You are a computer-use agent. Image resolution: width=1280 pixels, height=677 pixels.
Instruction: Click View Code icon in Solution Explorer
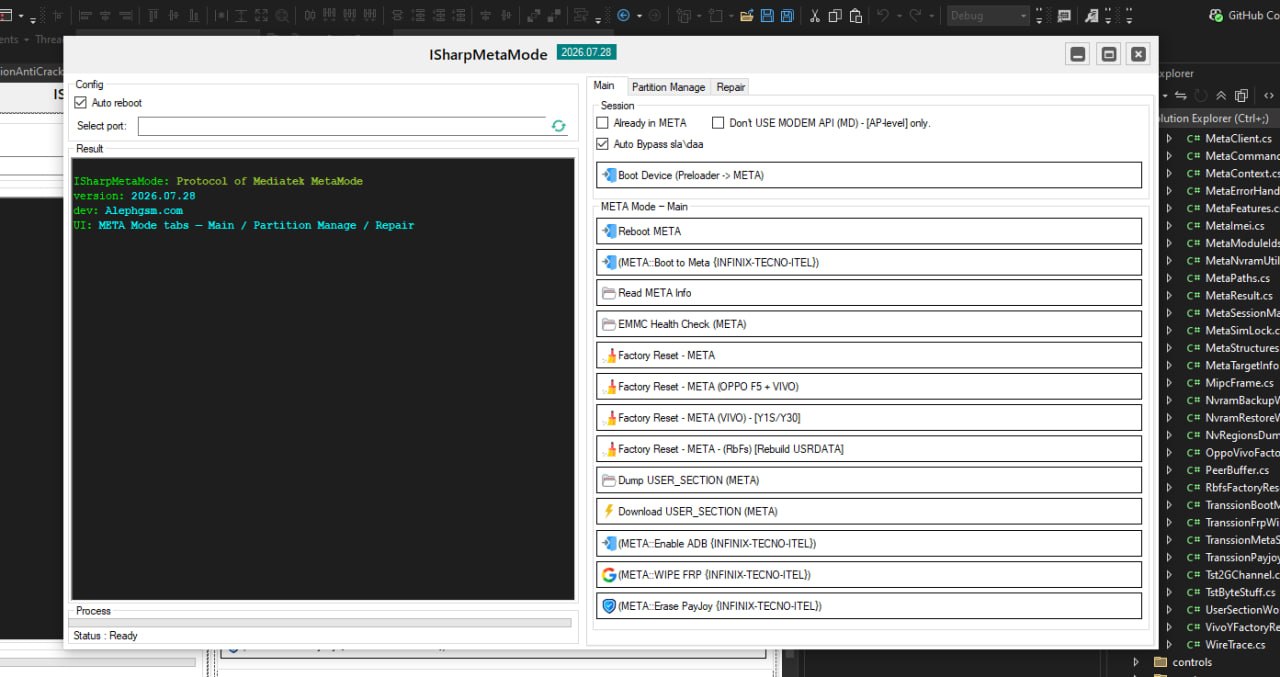click(x=1268, y=96)
